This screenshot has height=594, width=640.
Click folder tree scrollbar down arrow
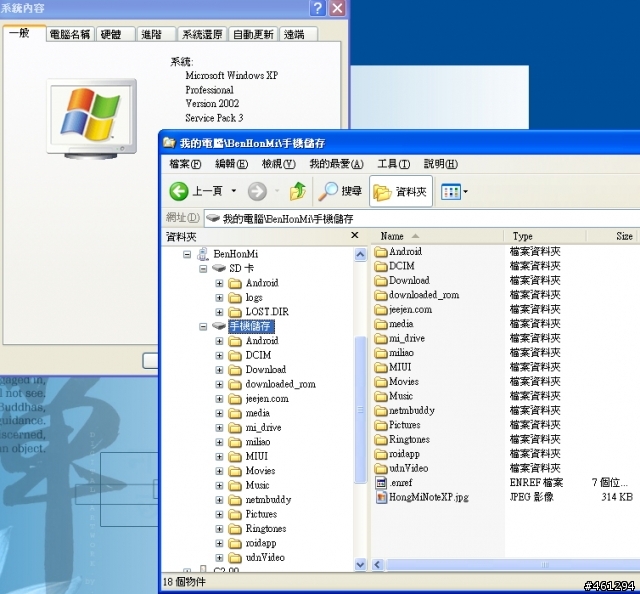360,565
